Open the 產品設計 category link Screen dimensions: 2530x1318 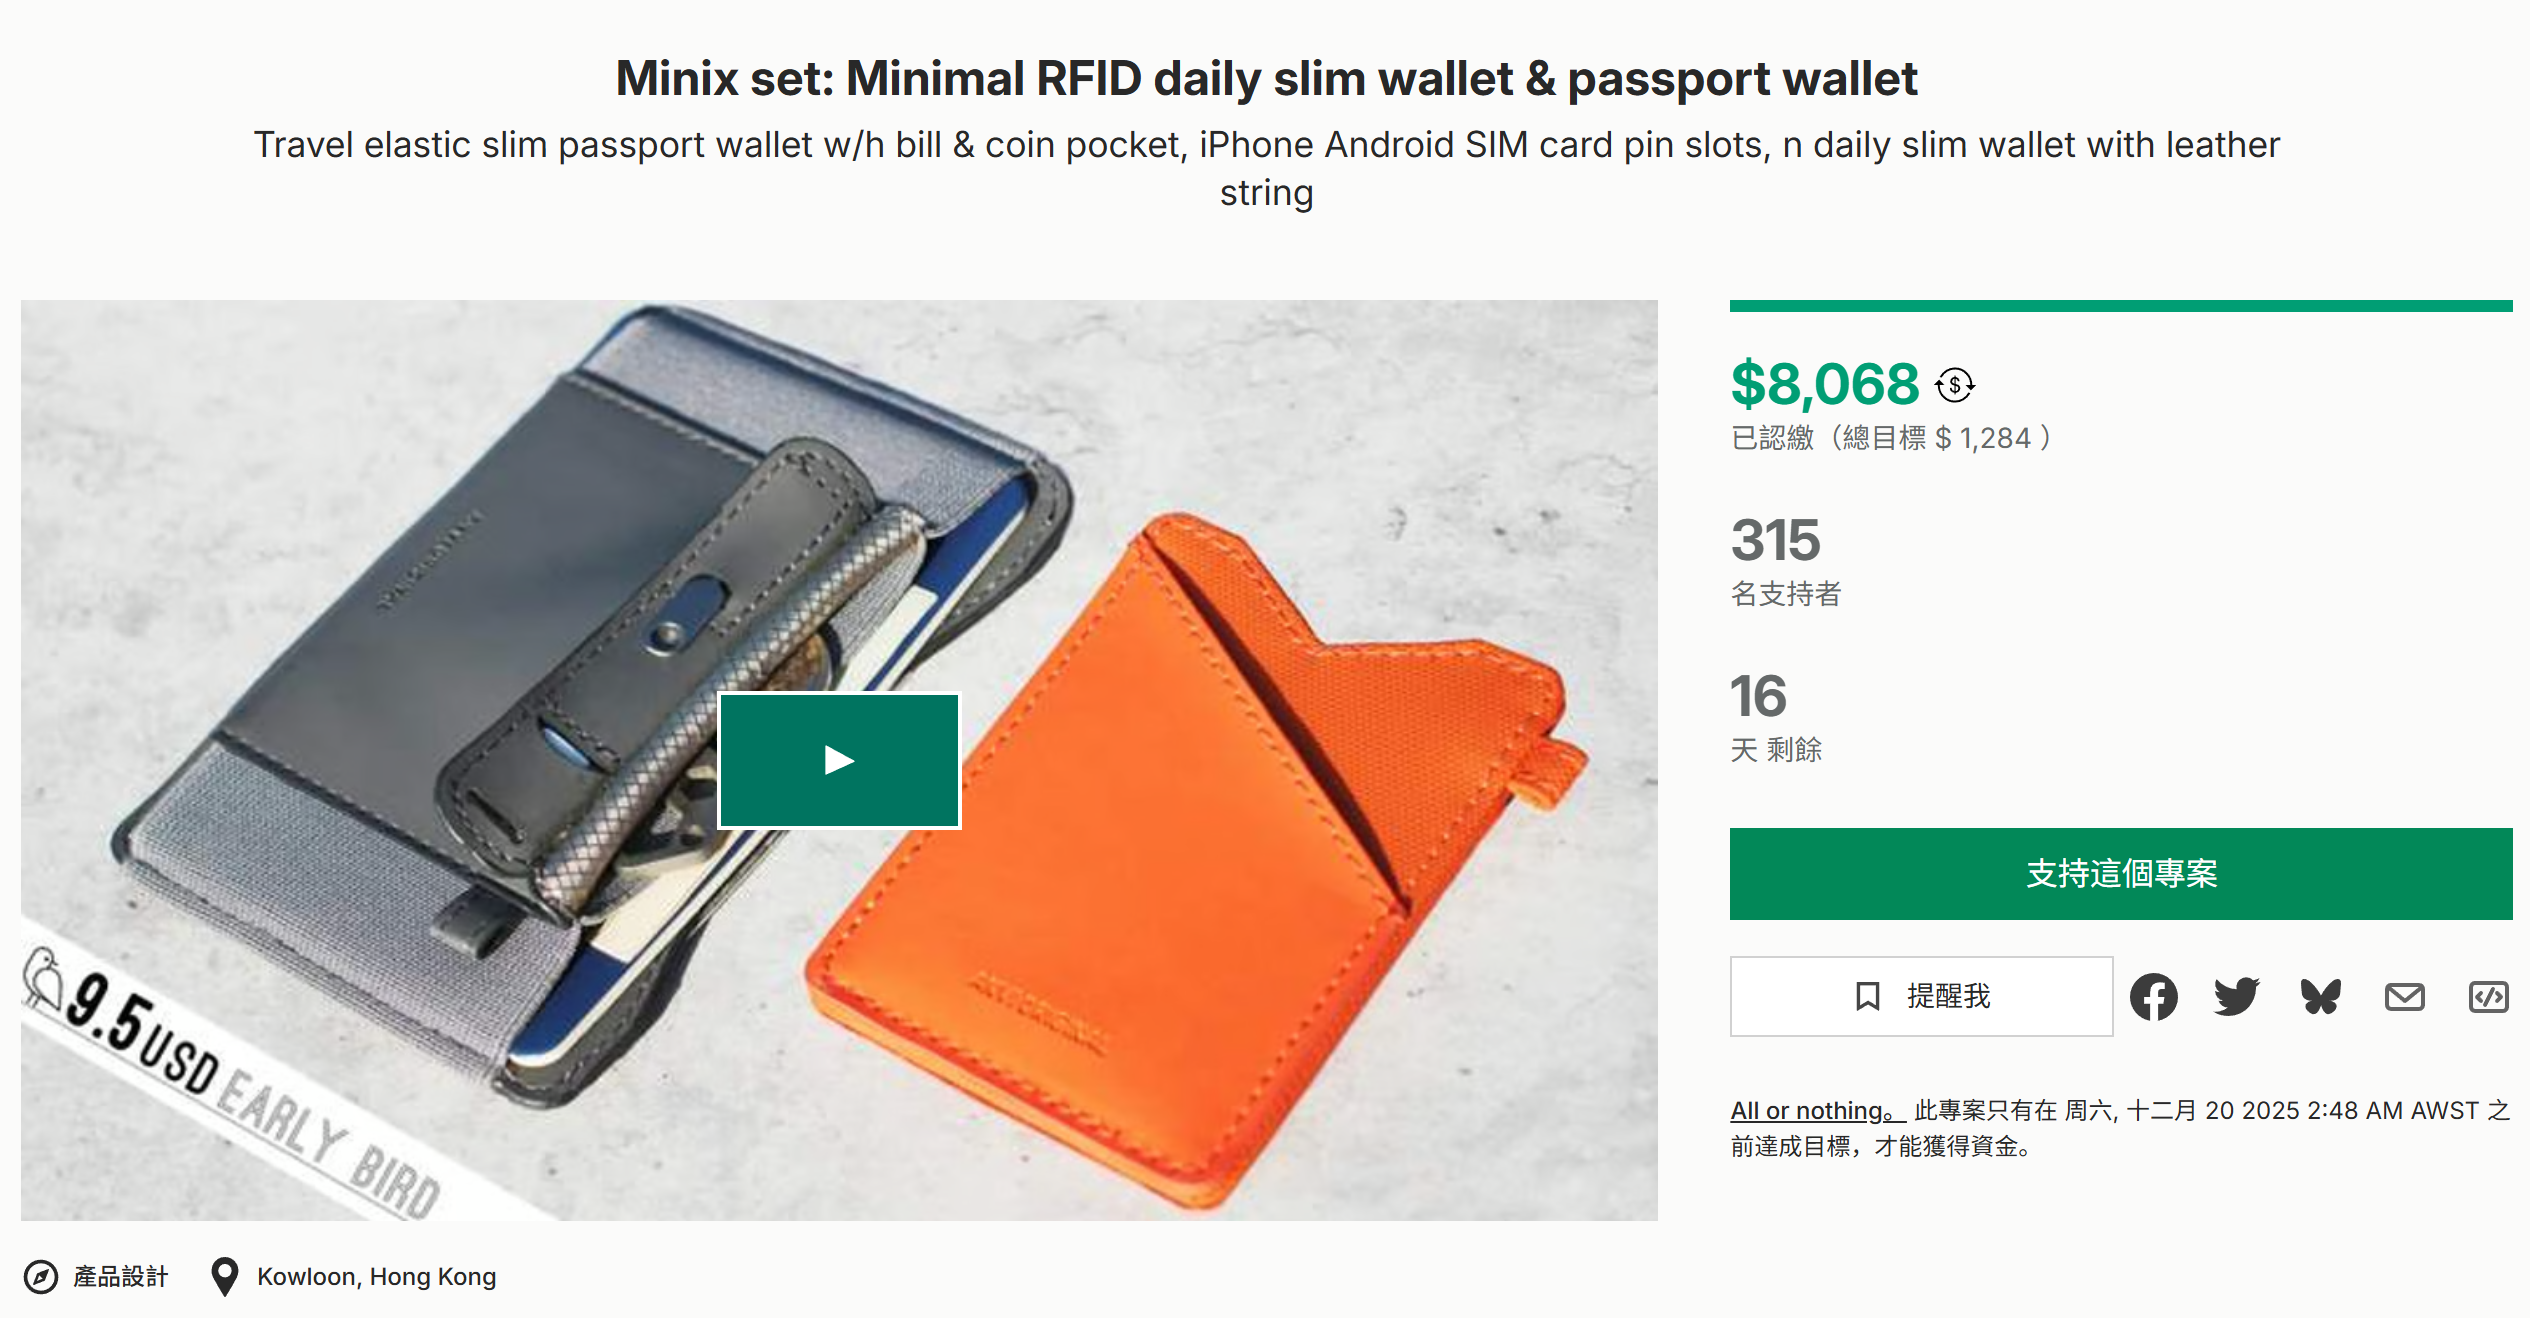[120, 1277]
